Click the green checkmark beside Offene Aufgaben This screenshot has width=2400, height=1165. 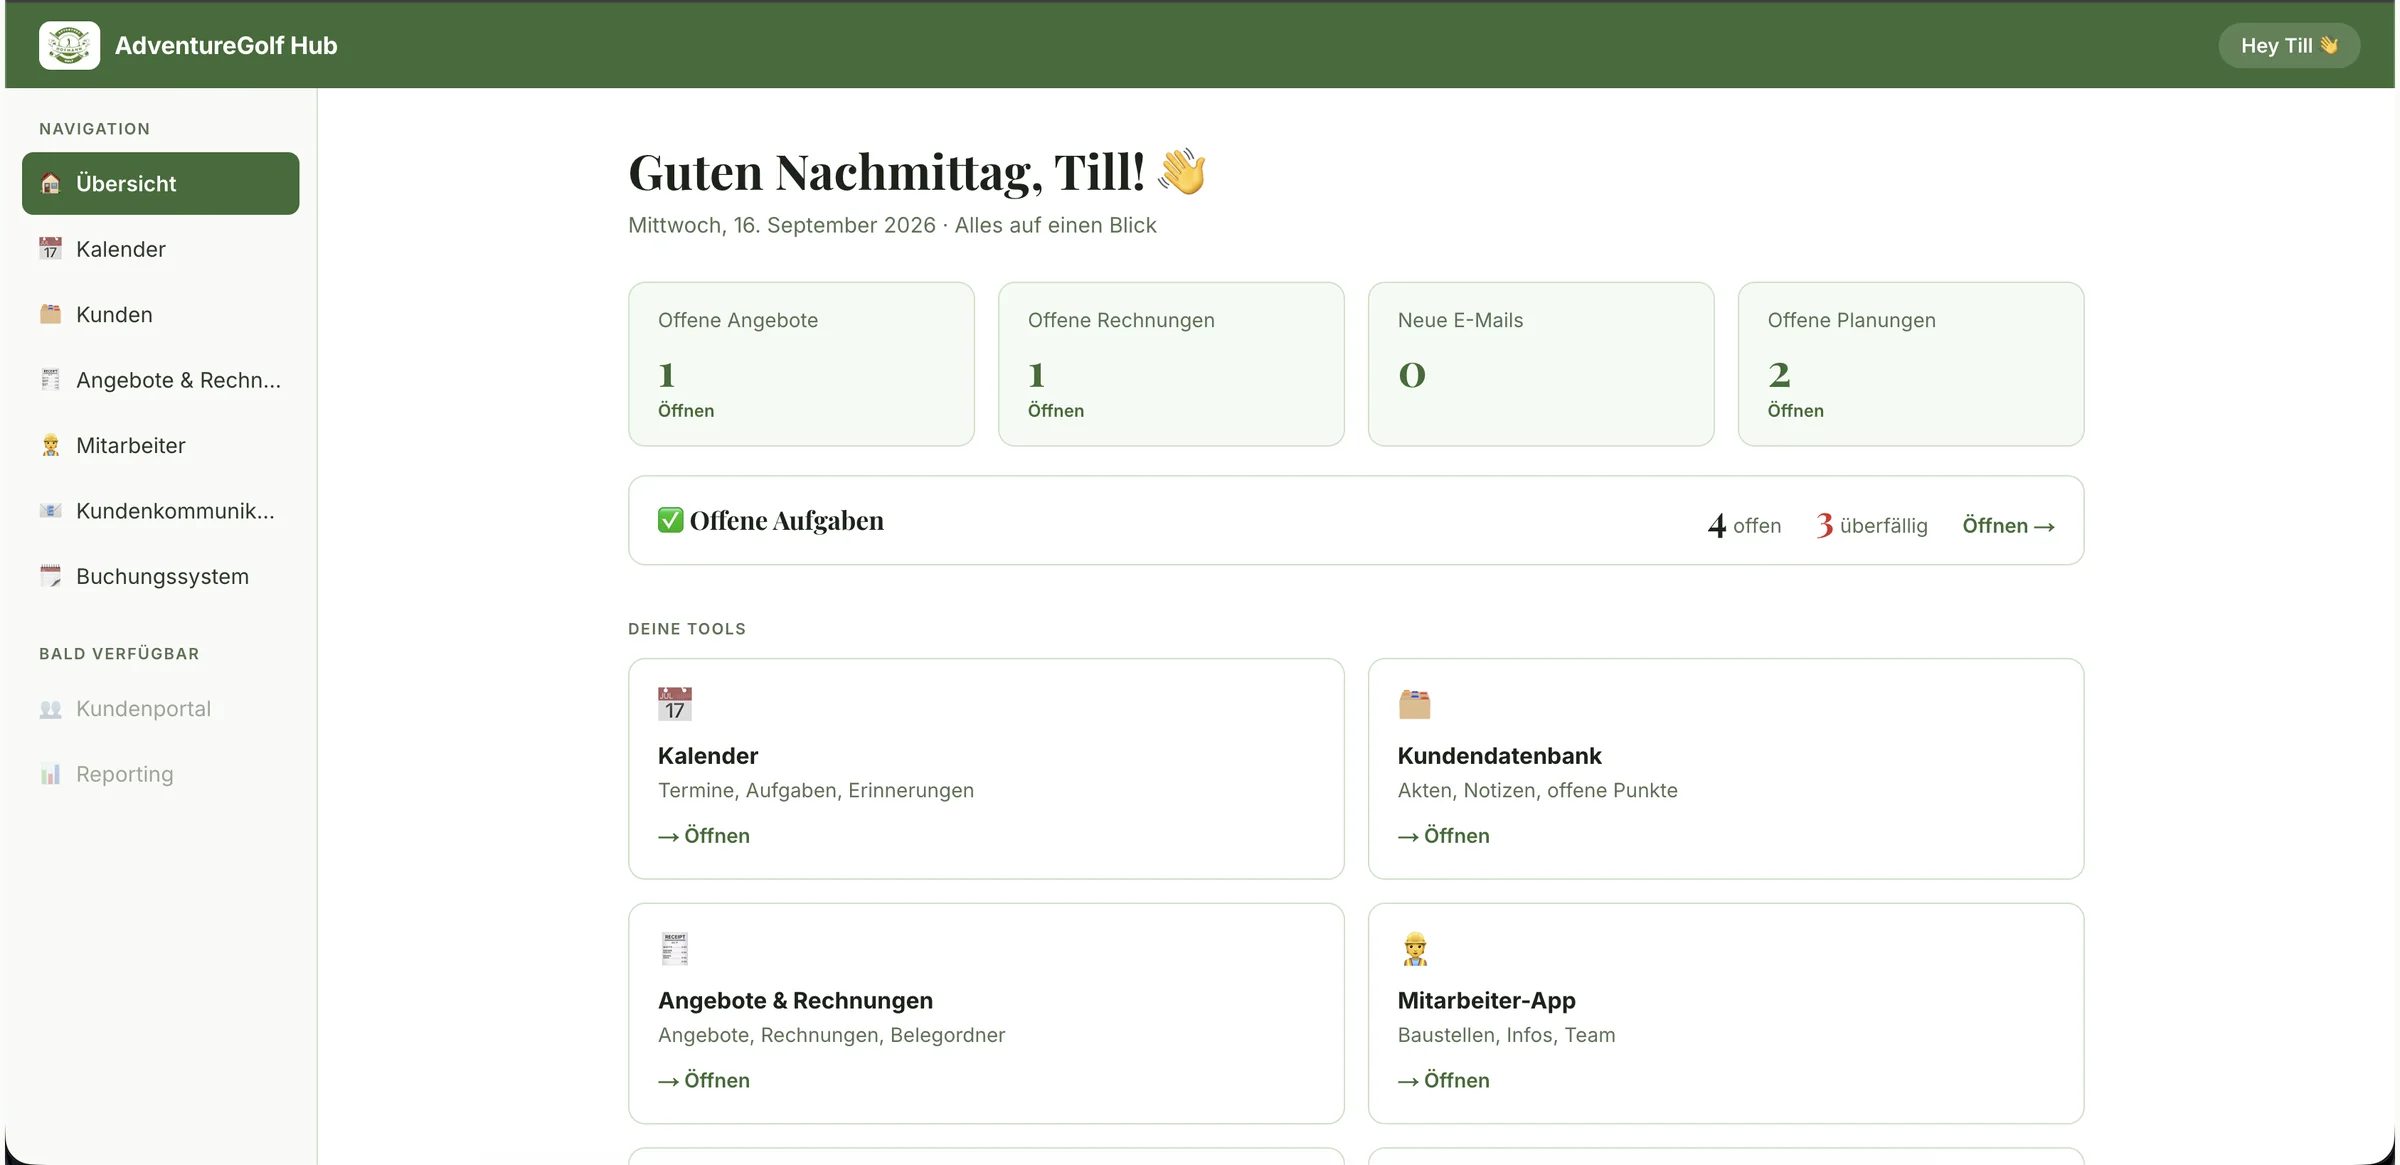pyautogui.click(x=670, y=520)
